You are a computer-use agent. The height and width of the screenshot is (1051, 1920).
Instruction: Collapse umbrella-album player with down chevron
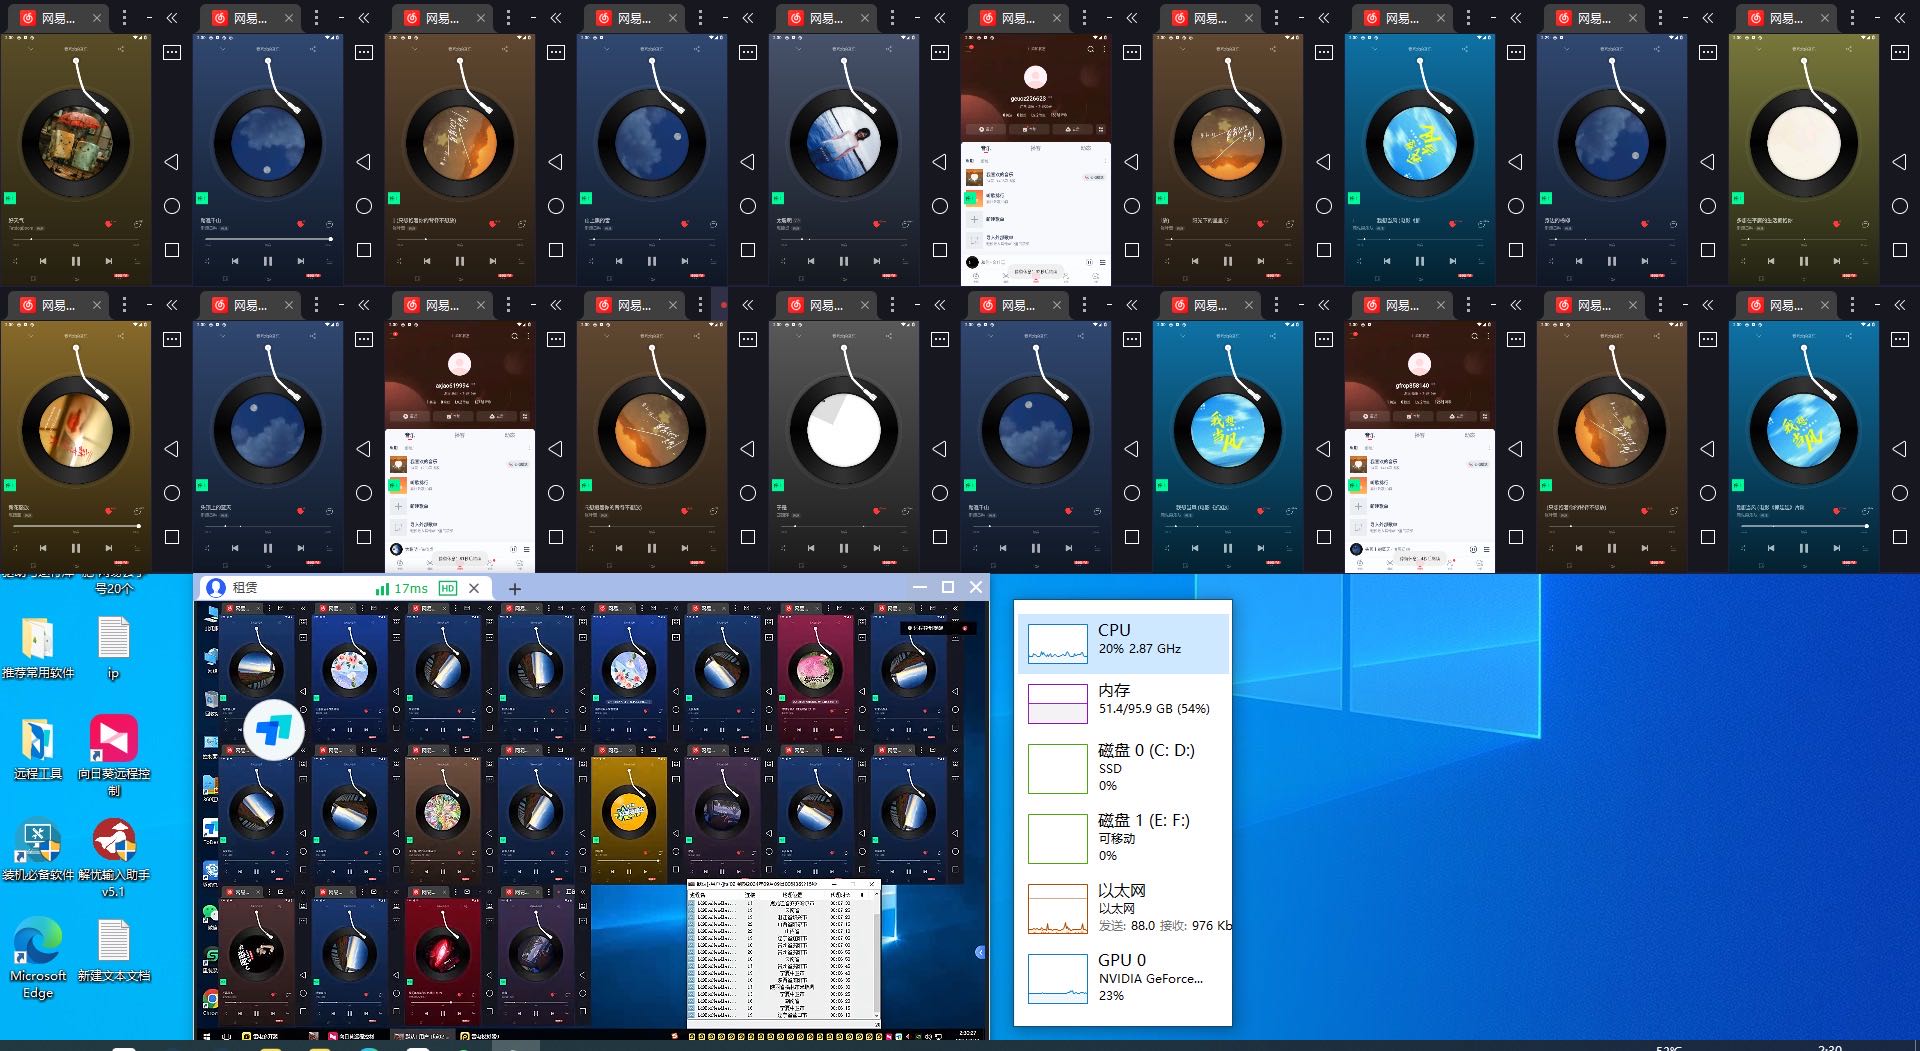(31, 48)
